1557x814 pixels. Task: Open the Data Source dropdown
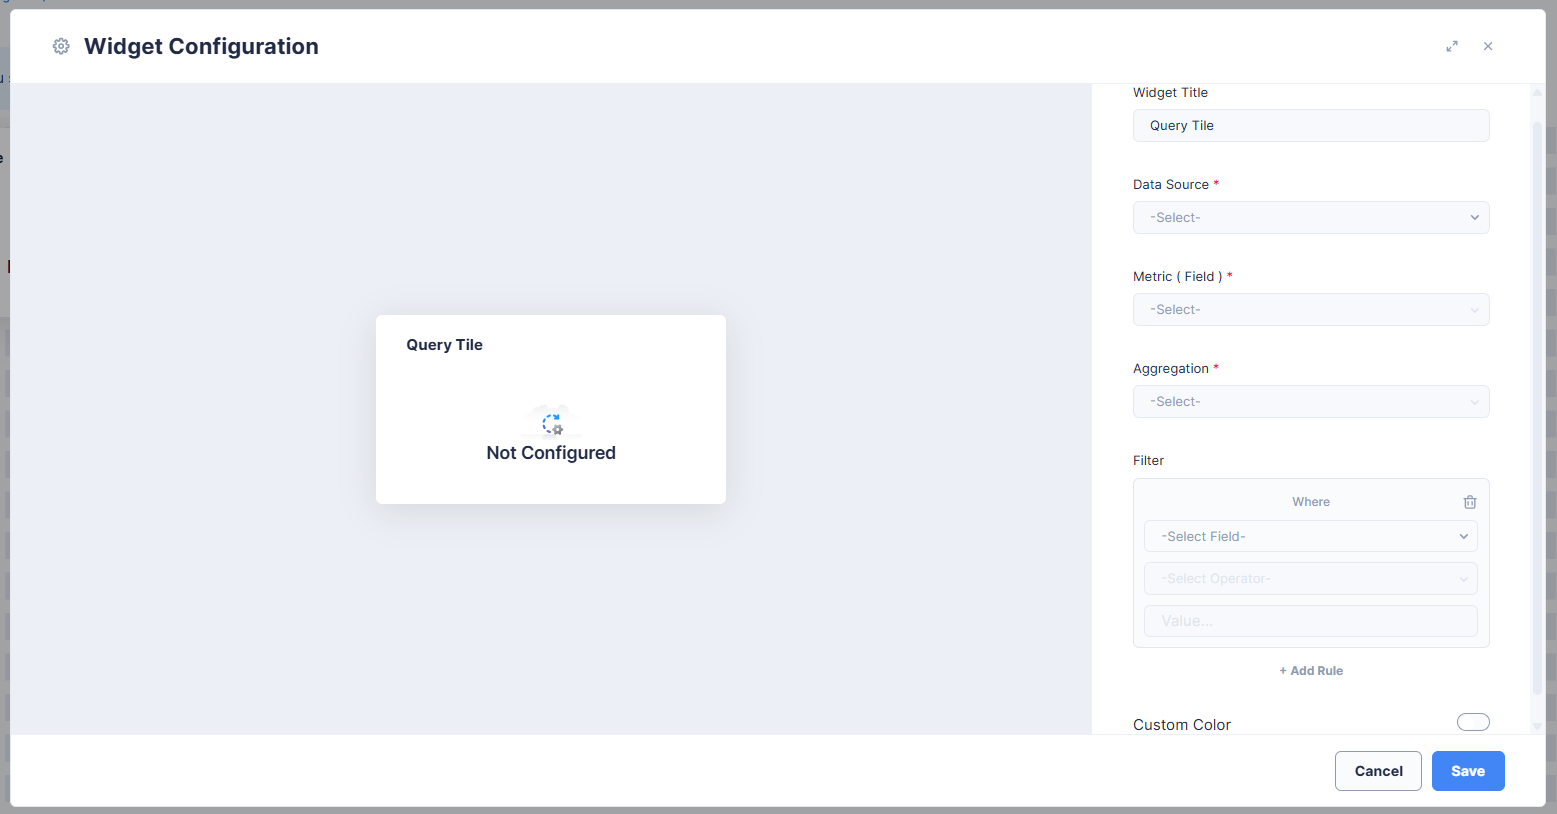coord(1311,217)
